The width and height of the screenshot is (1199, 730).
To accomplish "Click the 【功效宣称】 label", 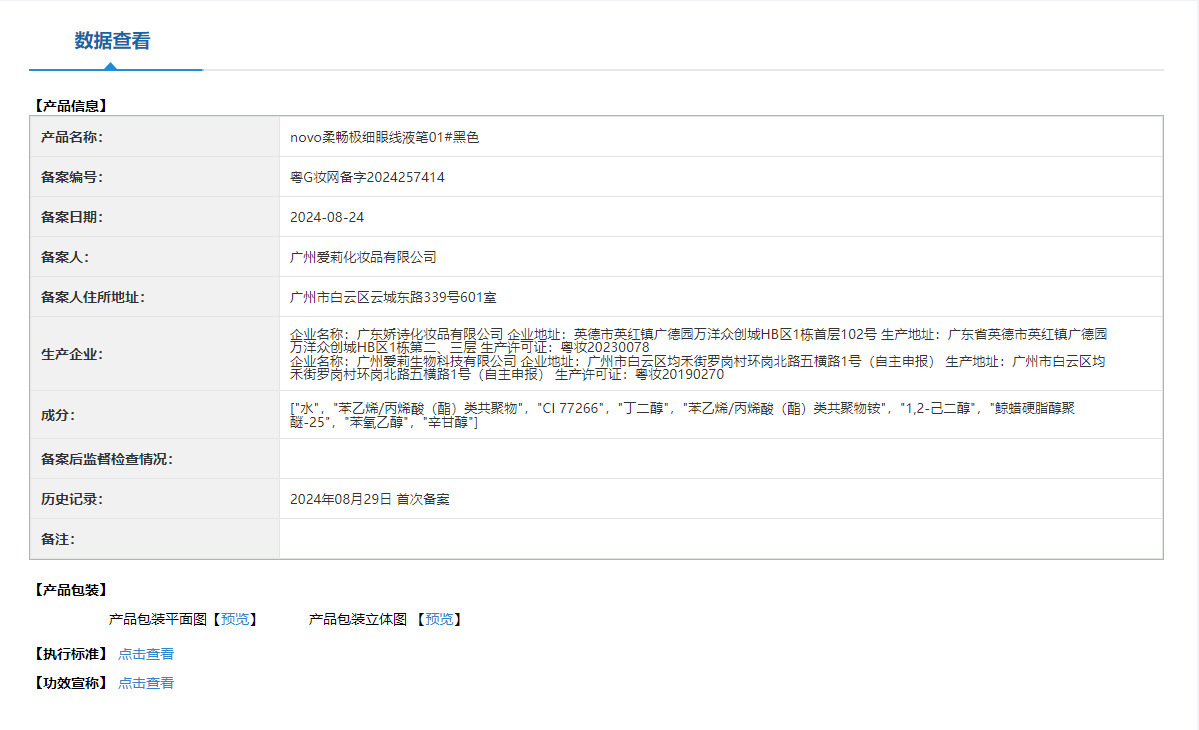I will point(70,683).
